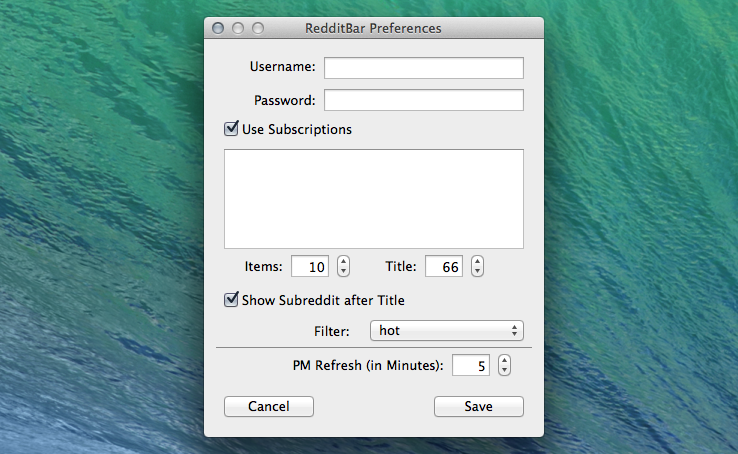Image resolution: width=738 pixels, height=454 pixels.
Task: Click the Cancel button
Action: 269,406
